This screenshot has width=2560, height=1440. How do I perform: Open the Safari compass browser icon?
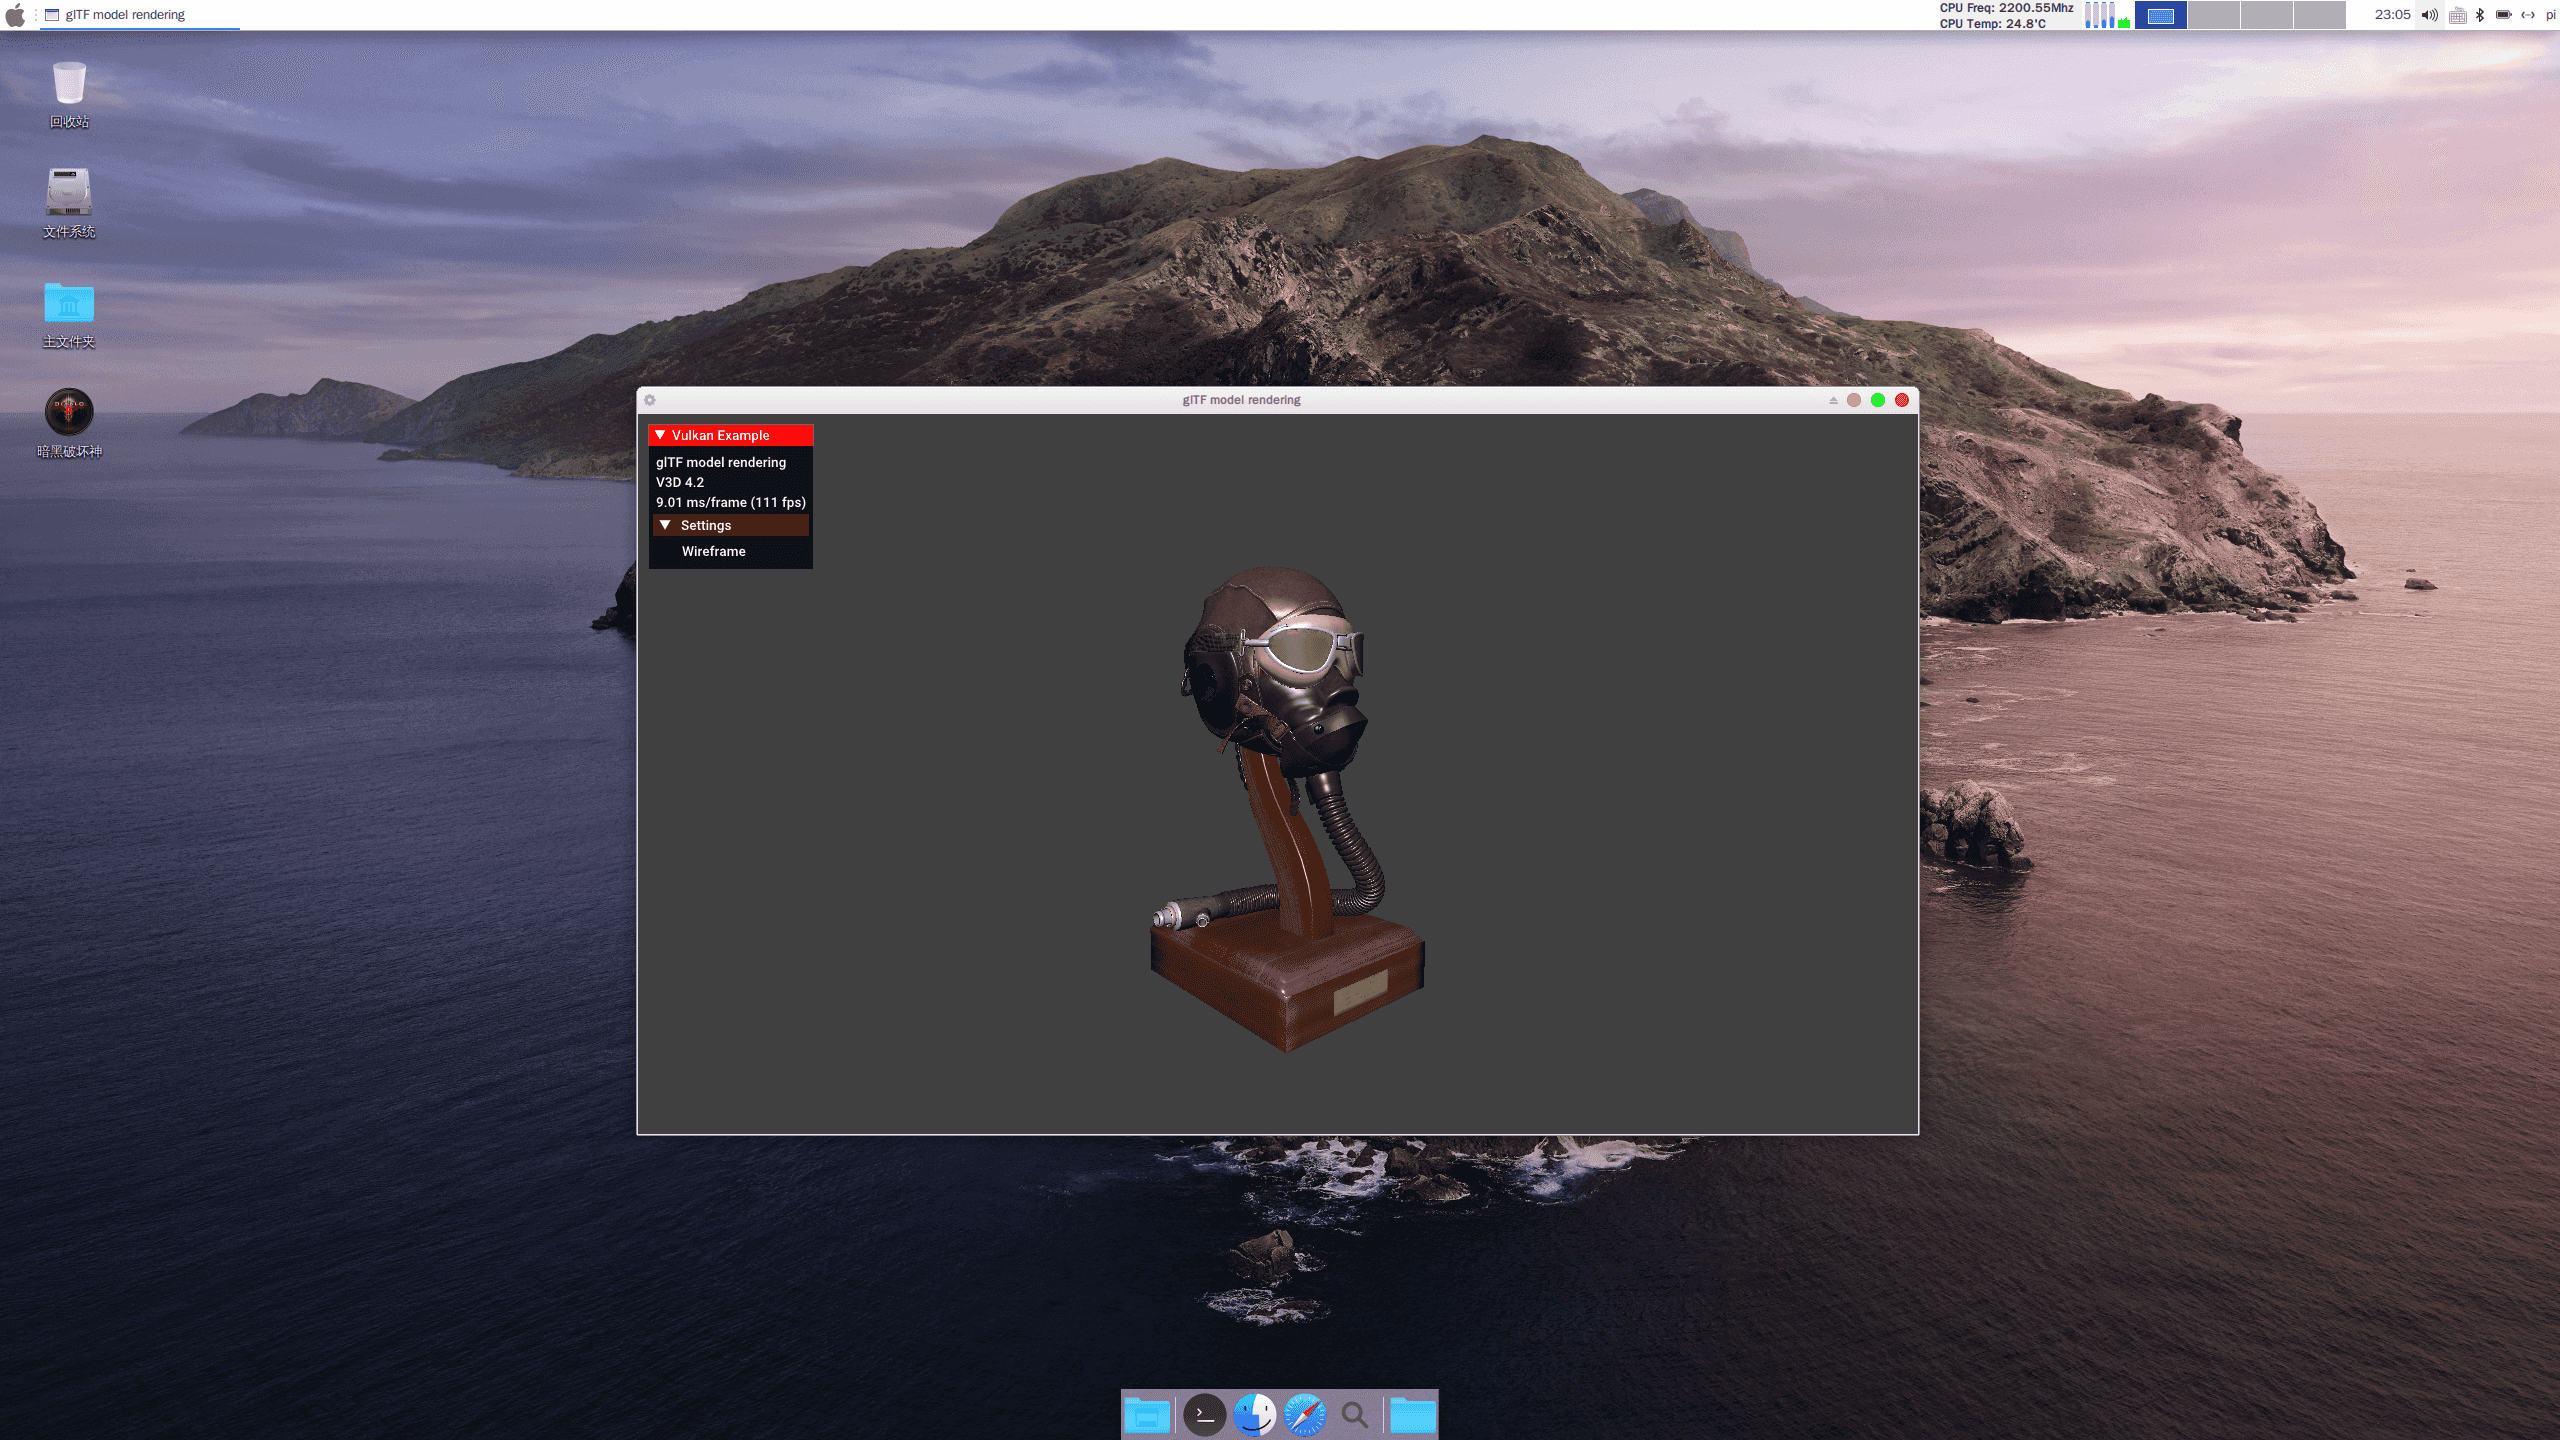[1304, 1415]
